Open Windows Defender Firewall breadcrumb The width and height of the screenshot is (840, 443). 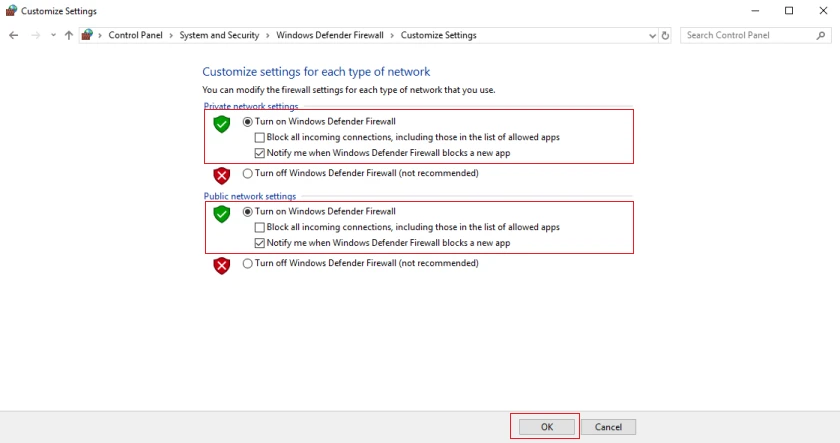click(329, 35)
